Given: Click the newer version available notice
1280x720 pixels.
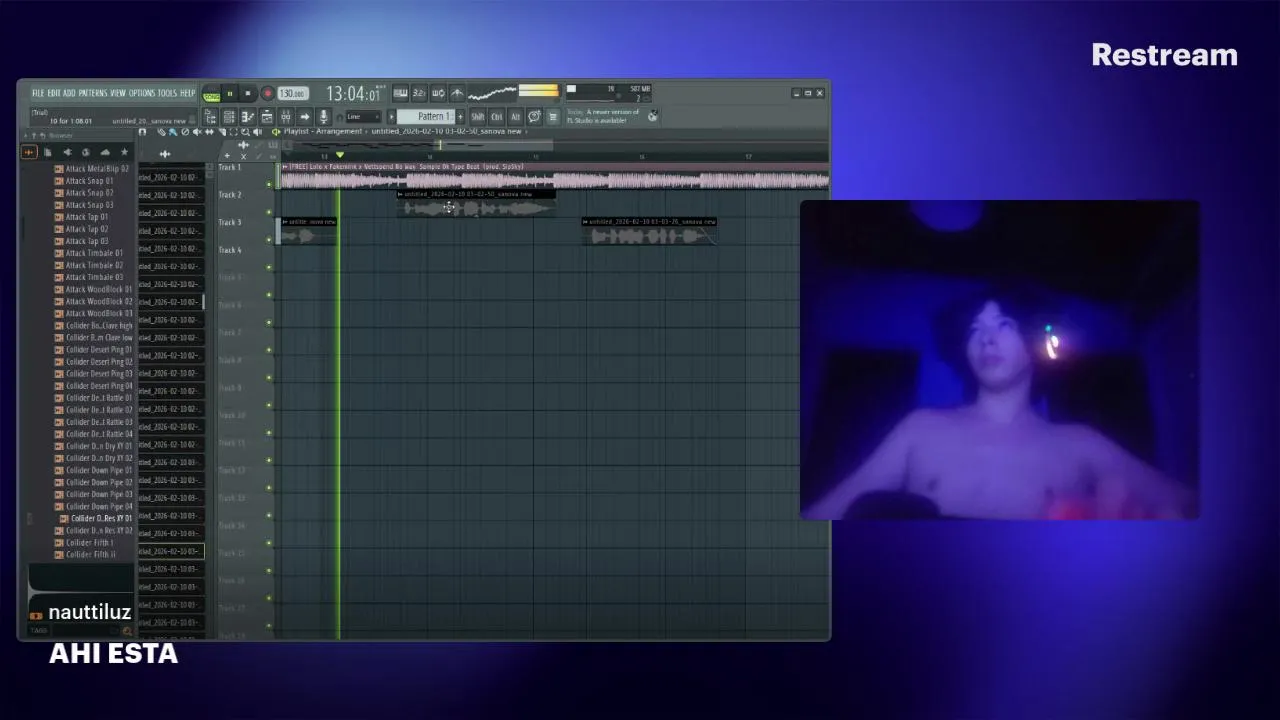Looking at the screenshot, I should [x=603, y=116].
